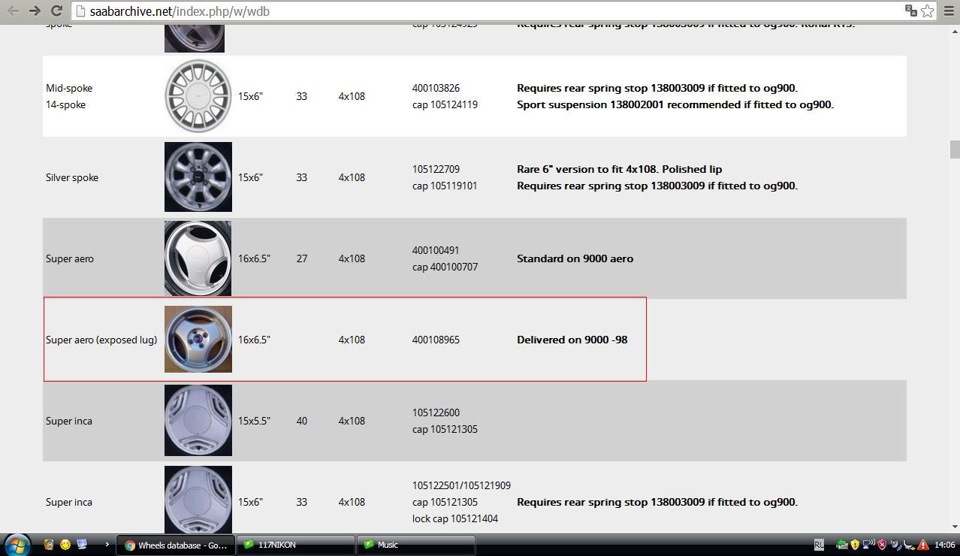Click the 14:06 system clock

(x=945, y=544)
